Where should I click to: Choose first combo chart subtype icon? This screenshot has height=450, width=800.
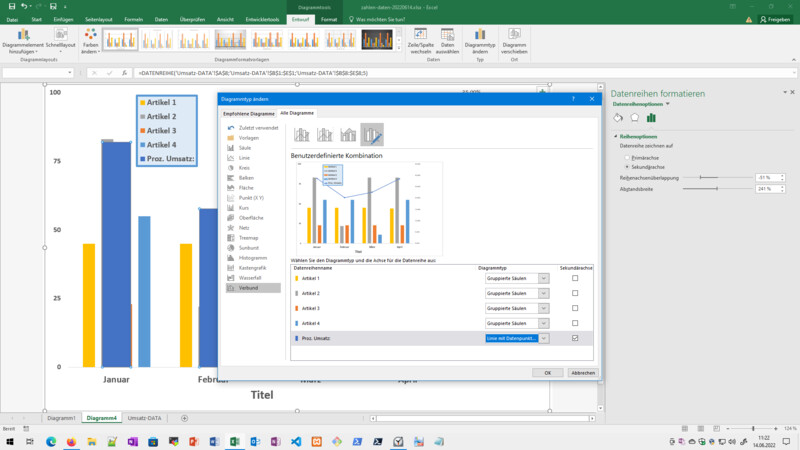(x=302, y=135)
